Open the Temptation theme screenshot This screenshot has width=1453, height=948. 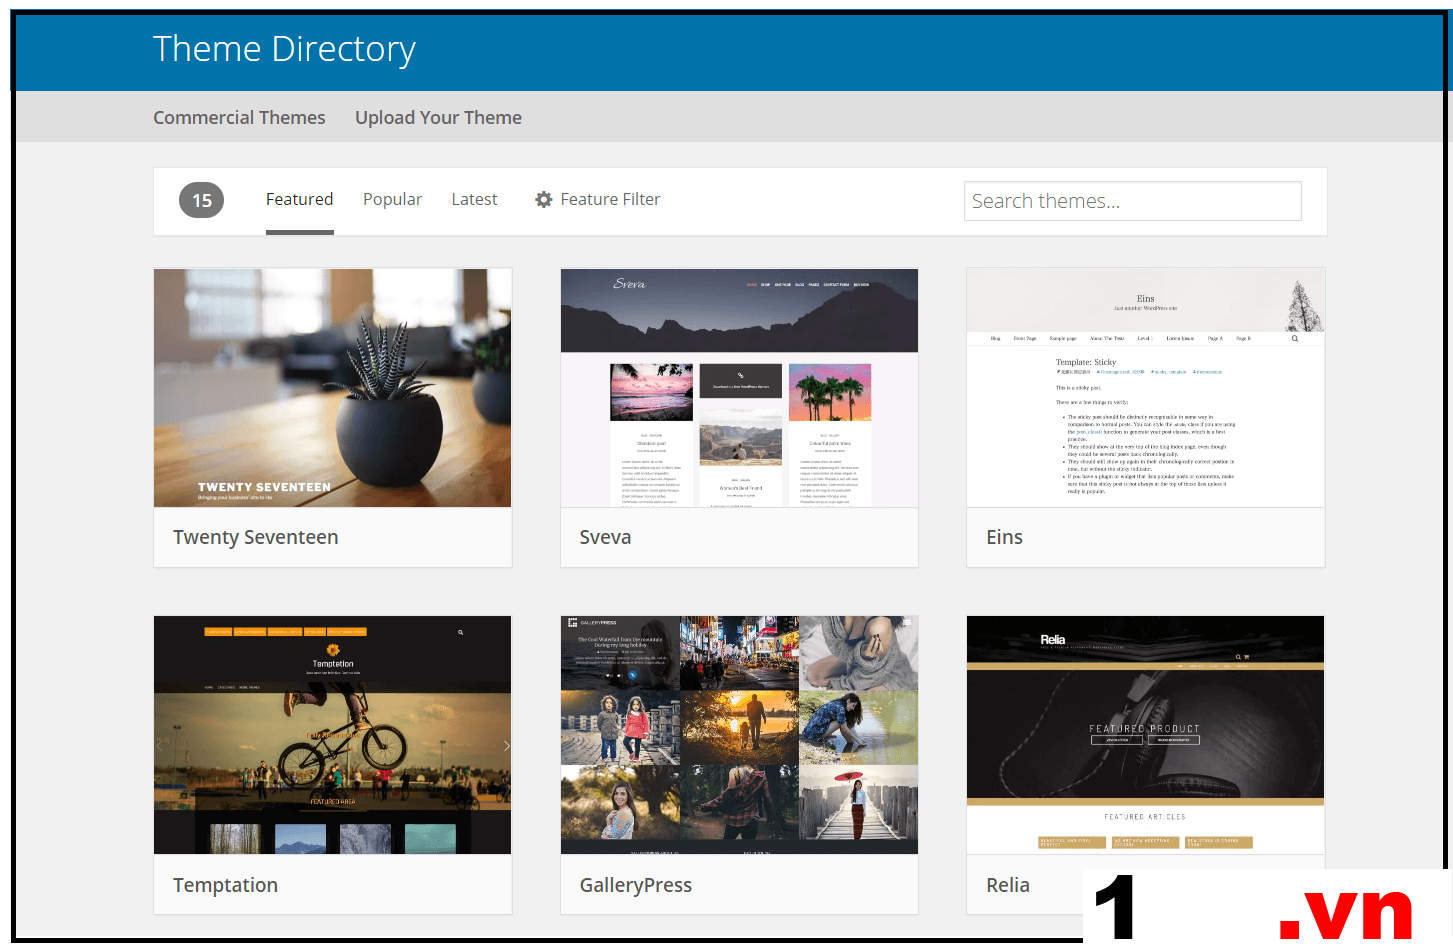coord(333,735)
